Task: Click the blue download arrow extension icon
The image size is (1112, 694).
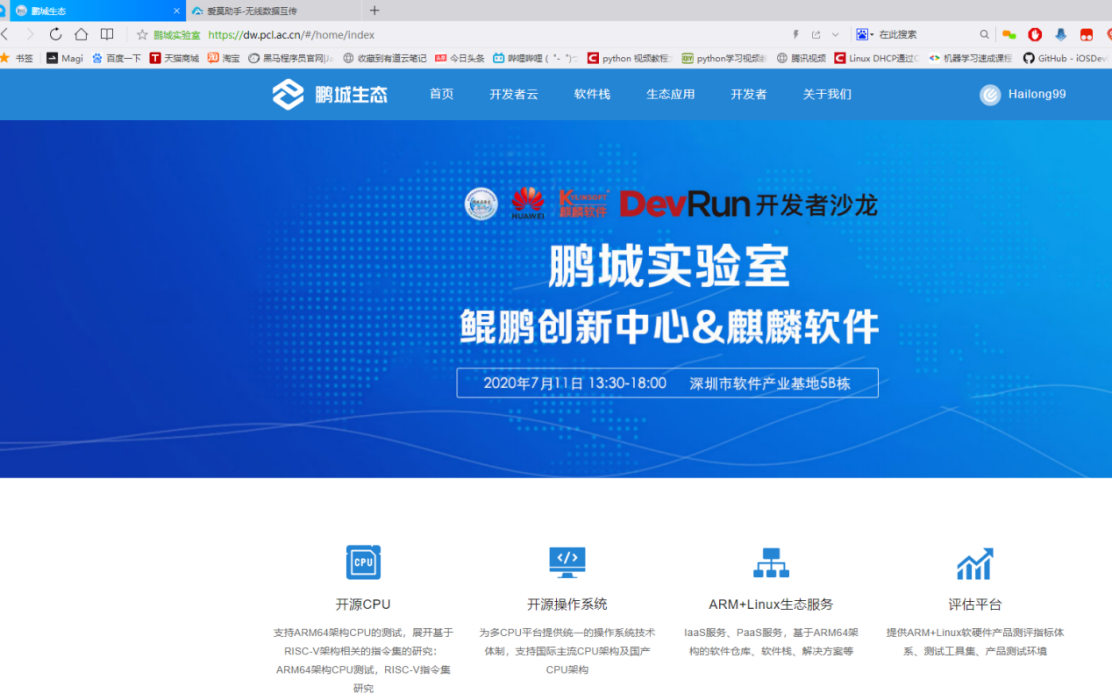Action: pos(1060,34)
